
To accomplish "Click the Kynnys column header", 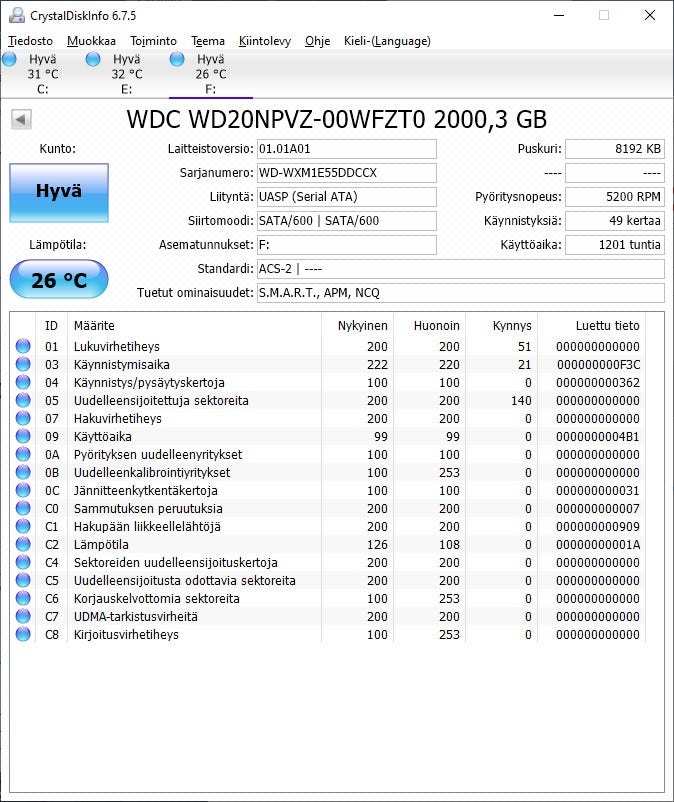I will tap(502, 326).
